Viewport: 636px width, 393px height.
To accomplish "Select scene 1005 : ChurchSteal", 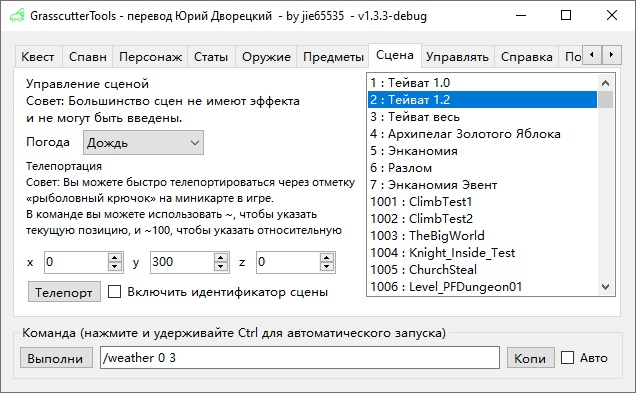I will (482, 270).
